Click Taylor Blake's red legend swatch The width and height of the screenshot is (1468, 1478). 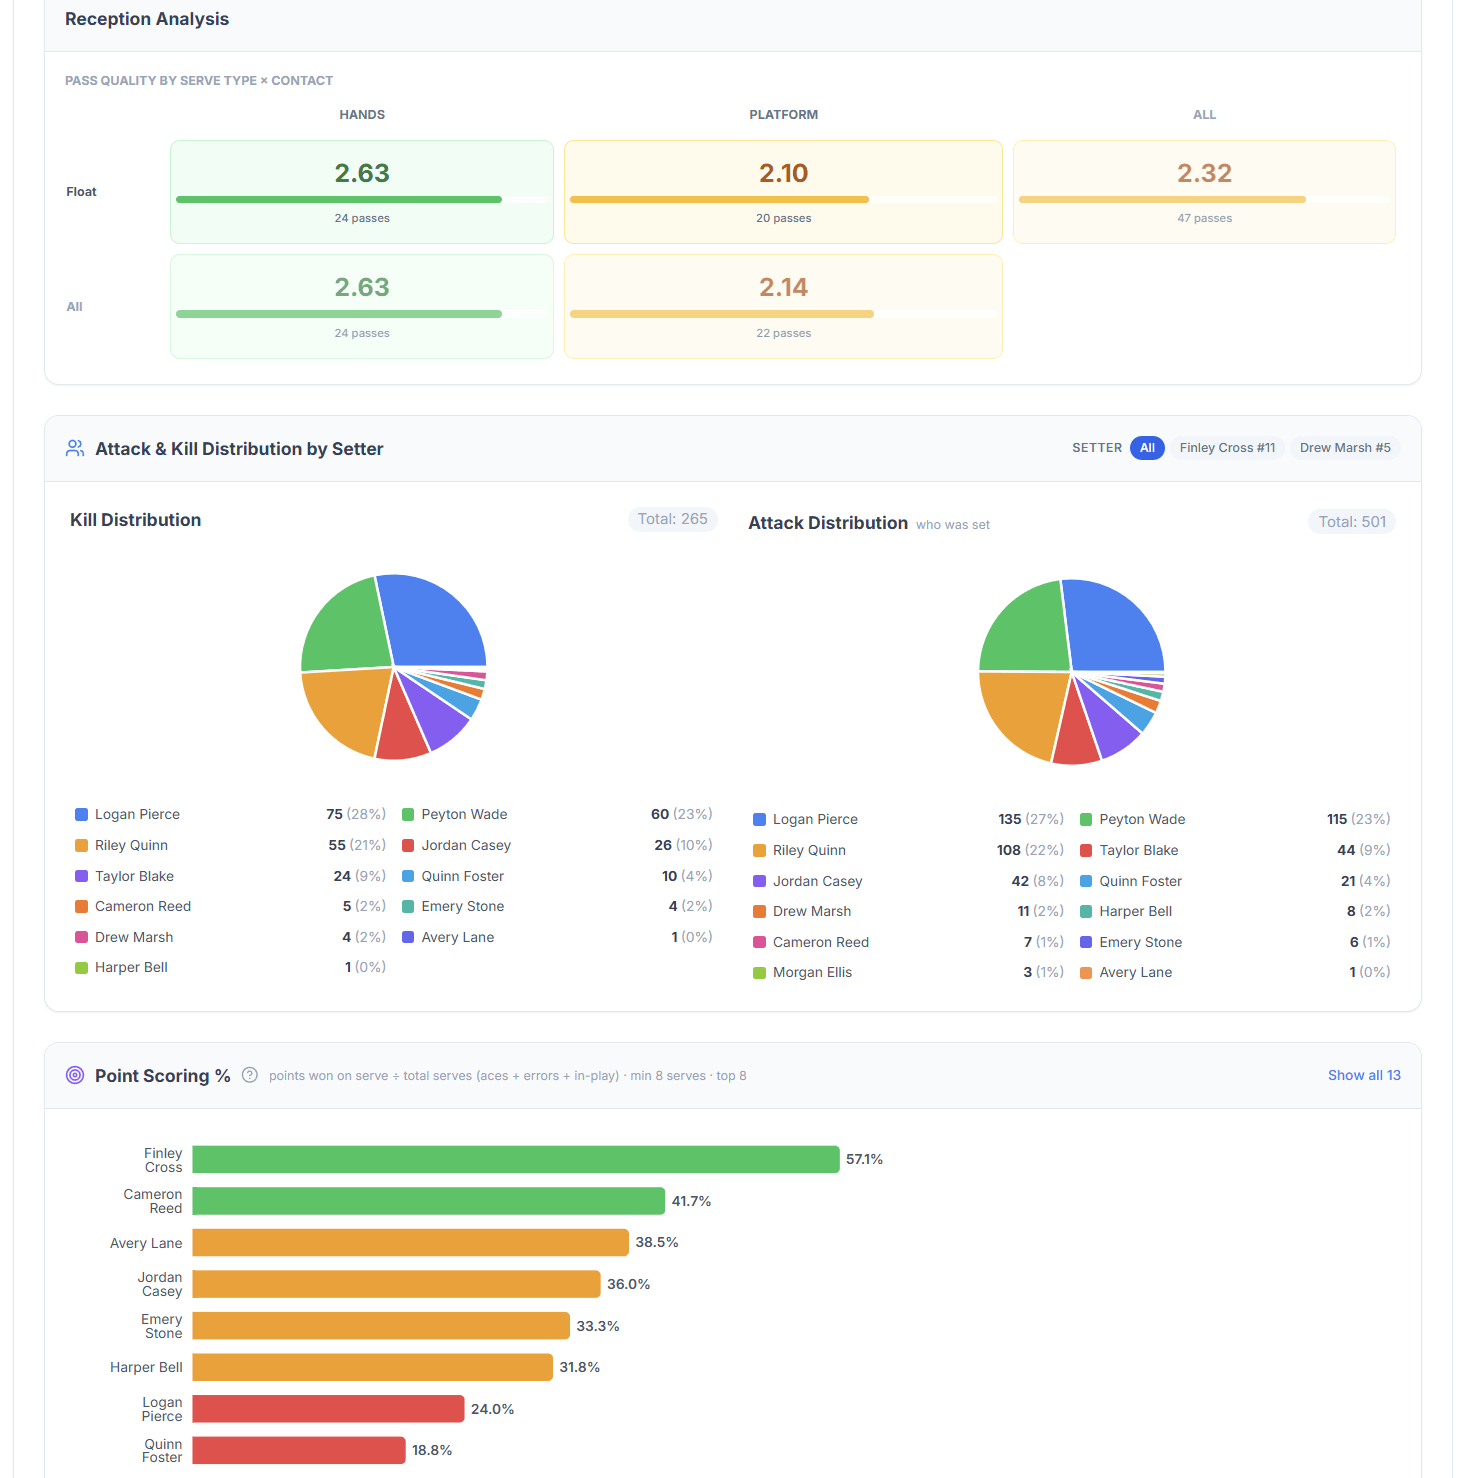[1086, 850]
